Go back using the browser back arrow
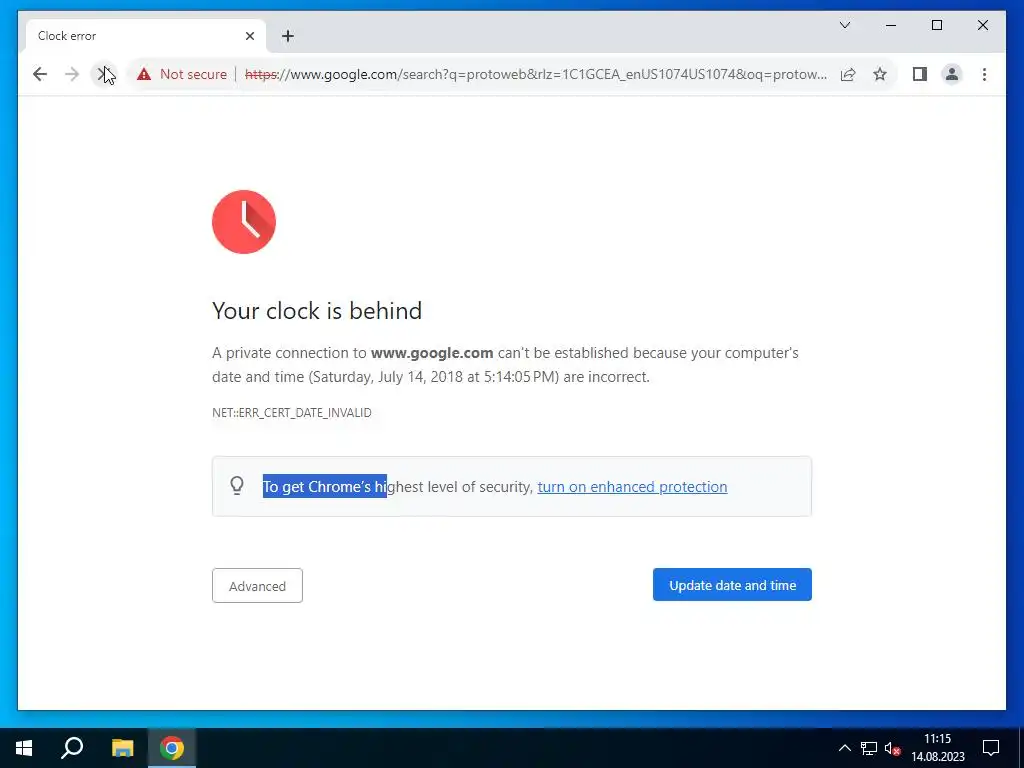 coord(40,74)
